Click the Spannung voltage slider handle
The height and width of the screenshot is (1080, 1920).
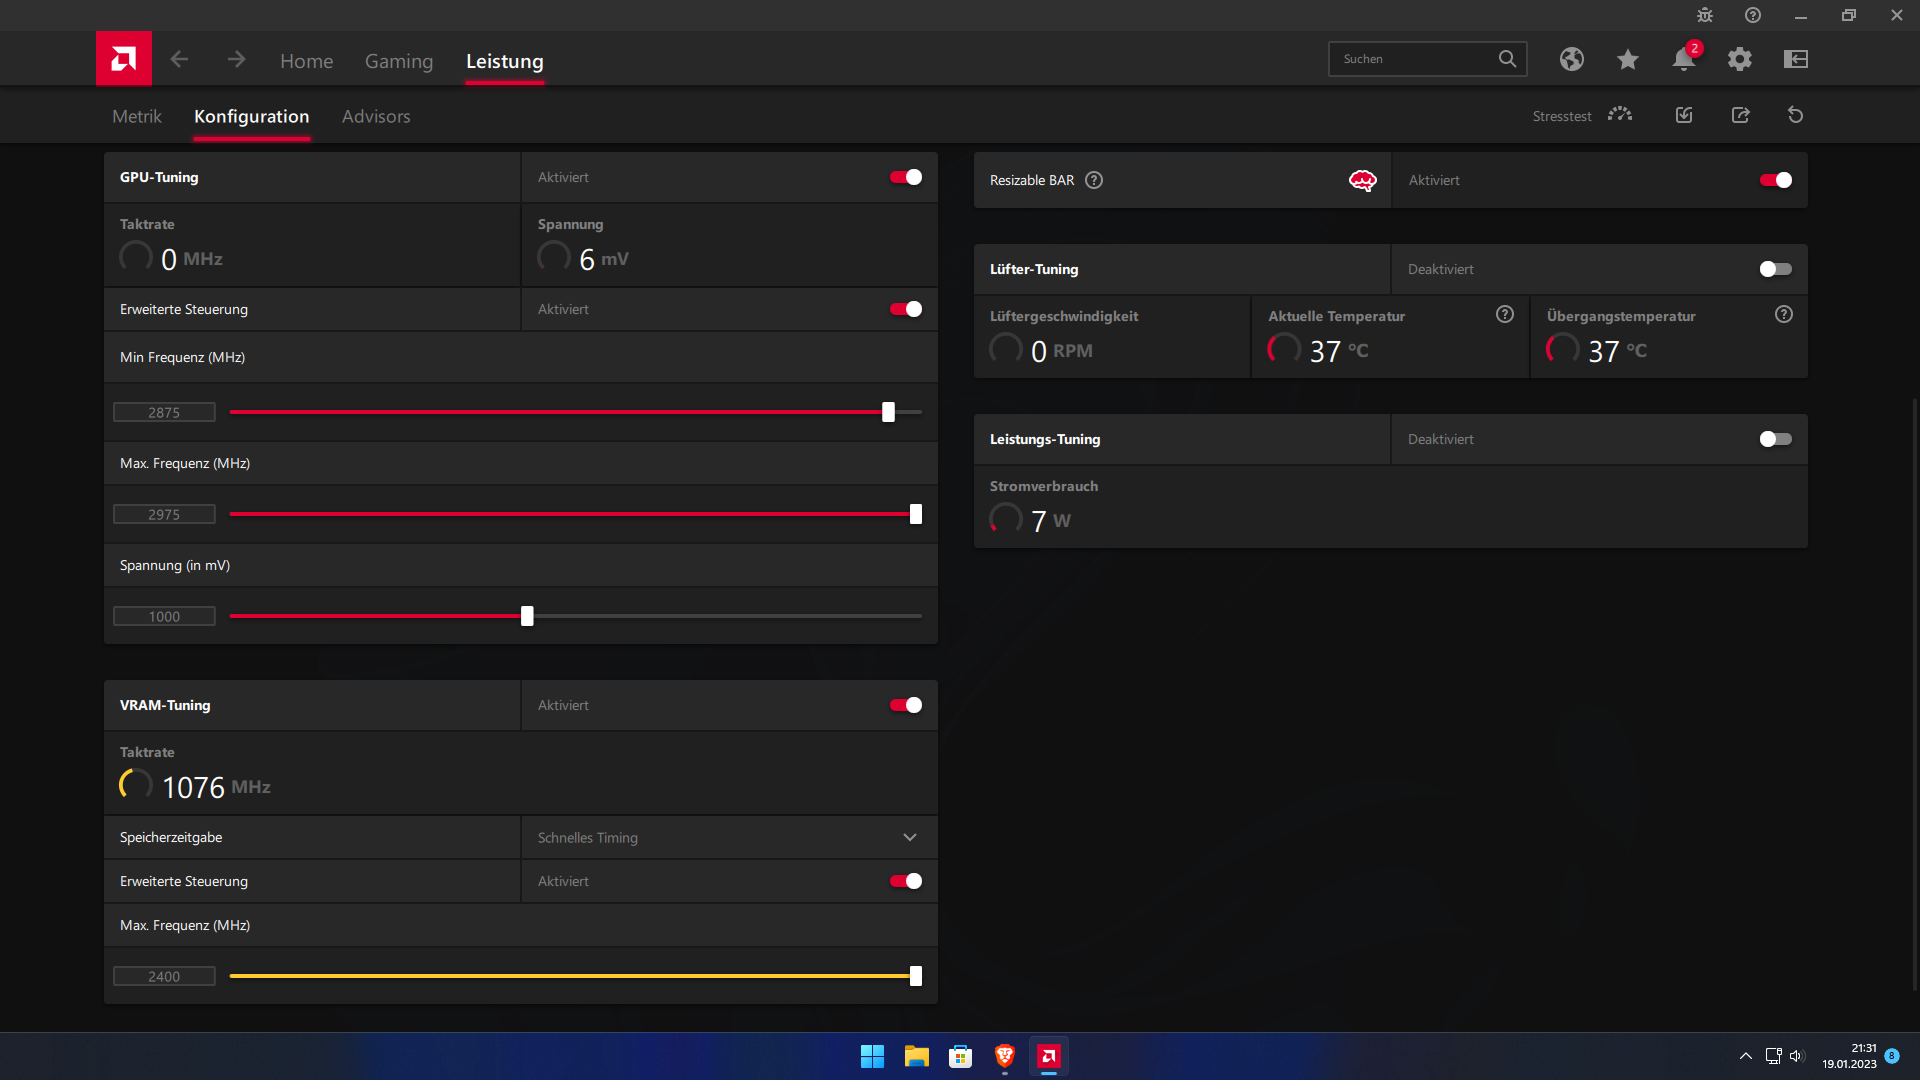(x=527, y=616)
